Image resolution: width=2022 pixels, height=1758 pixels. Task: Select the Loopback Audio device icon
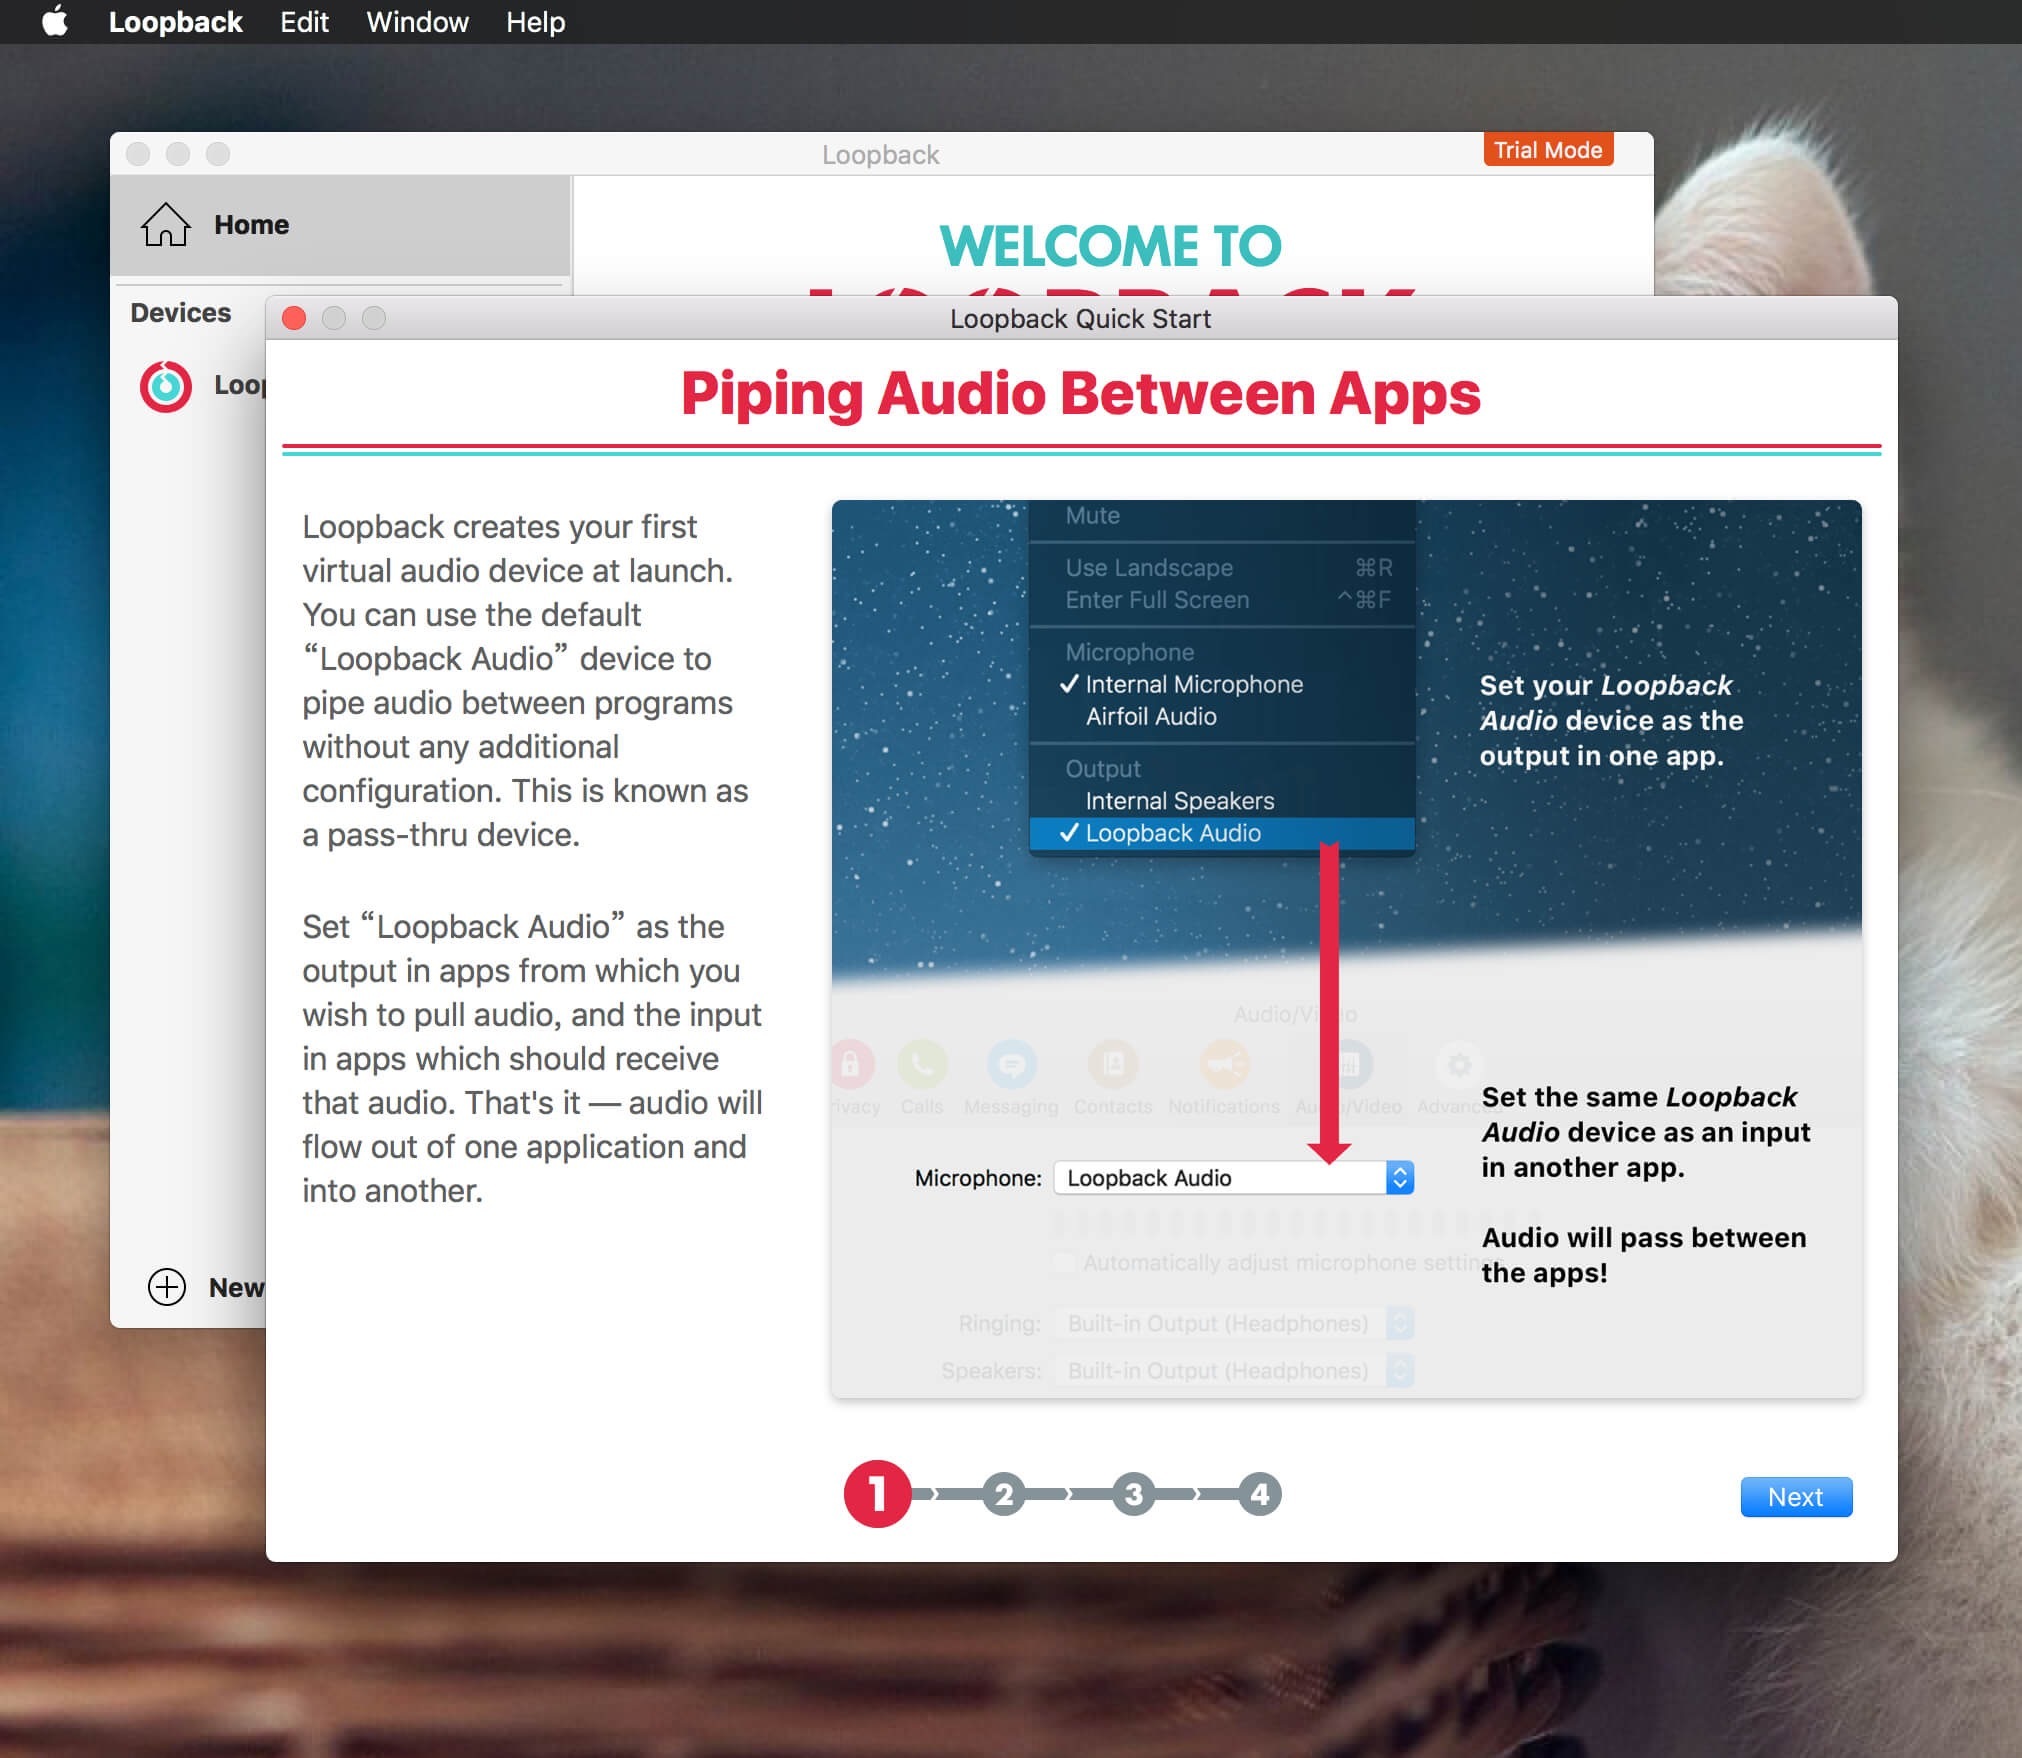click(x=166, y=386)
